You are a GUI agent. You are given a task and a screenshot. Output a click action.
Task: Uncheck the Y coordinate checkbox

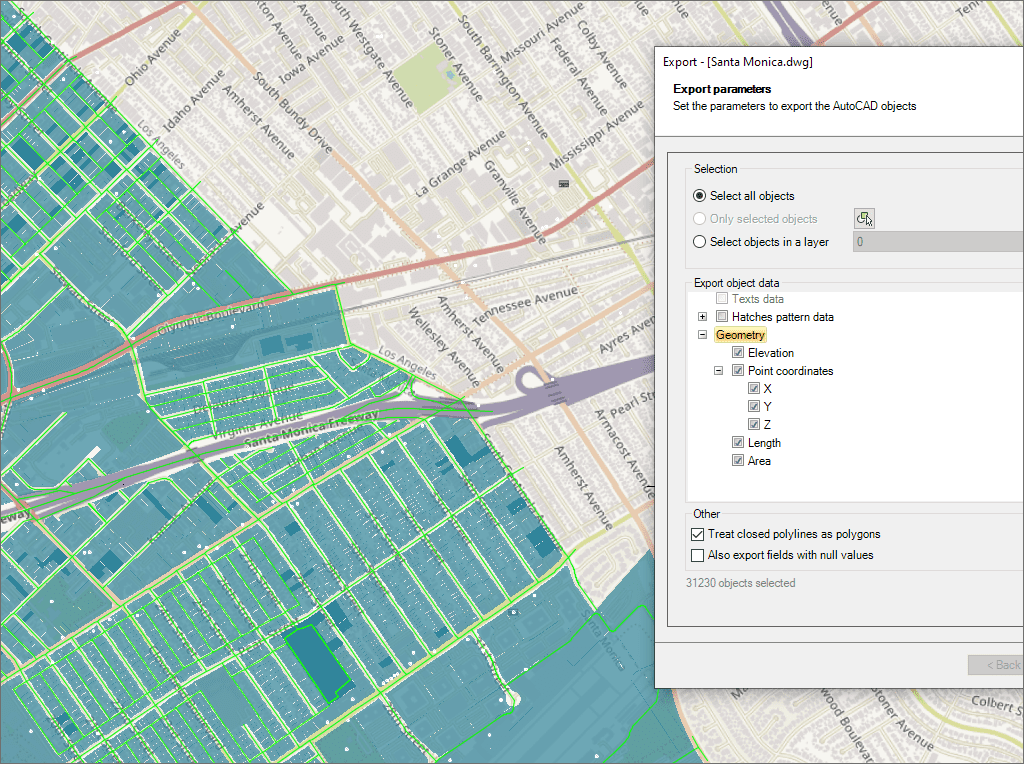tap(754, 407)
